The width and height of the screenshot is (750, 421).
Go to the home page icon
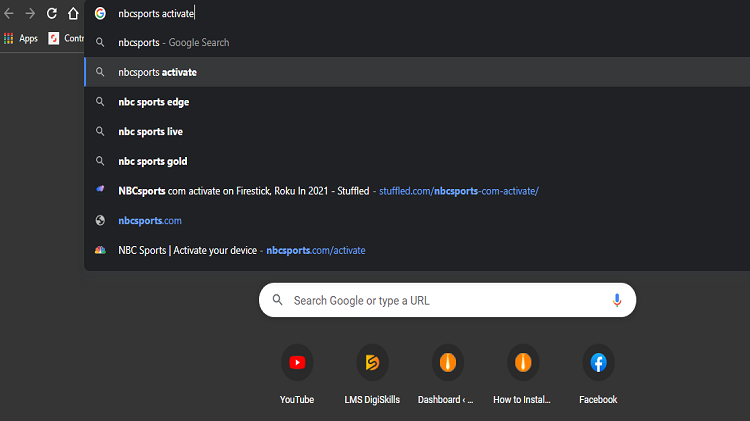73,13
